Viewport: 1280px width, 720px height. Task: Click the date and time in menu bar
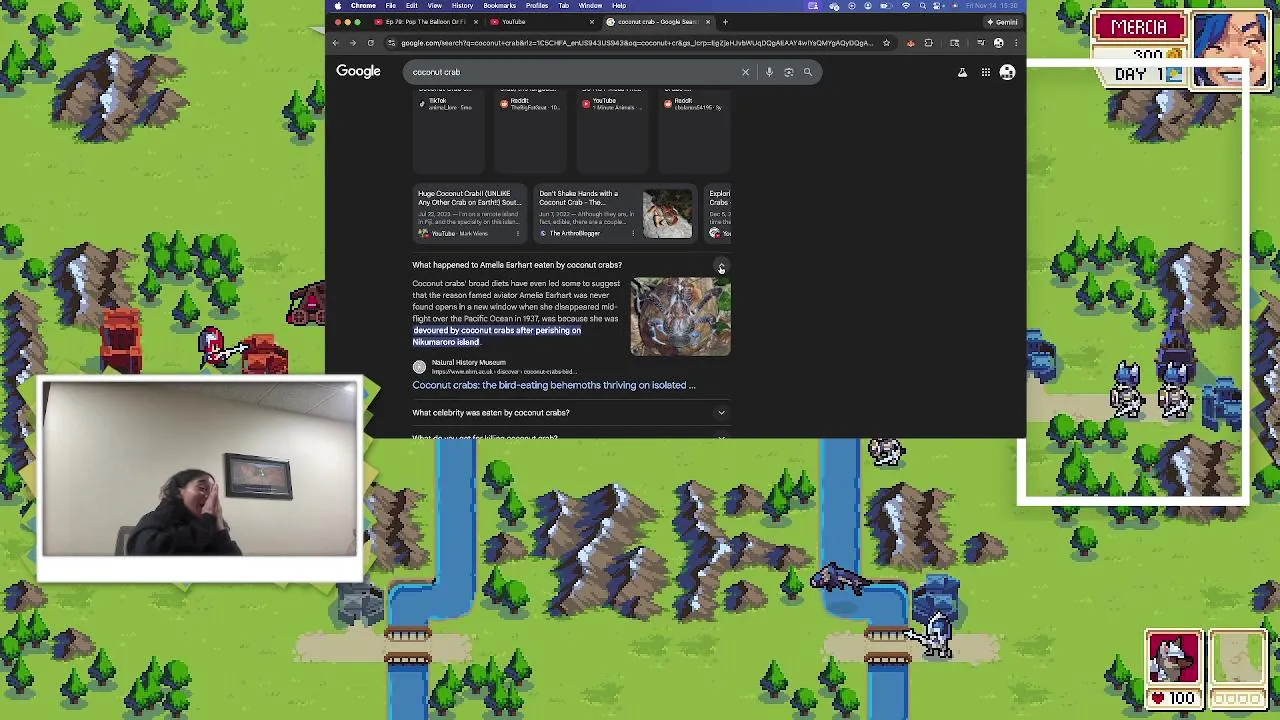tap(994, 6)
